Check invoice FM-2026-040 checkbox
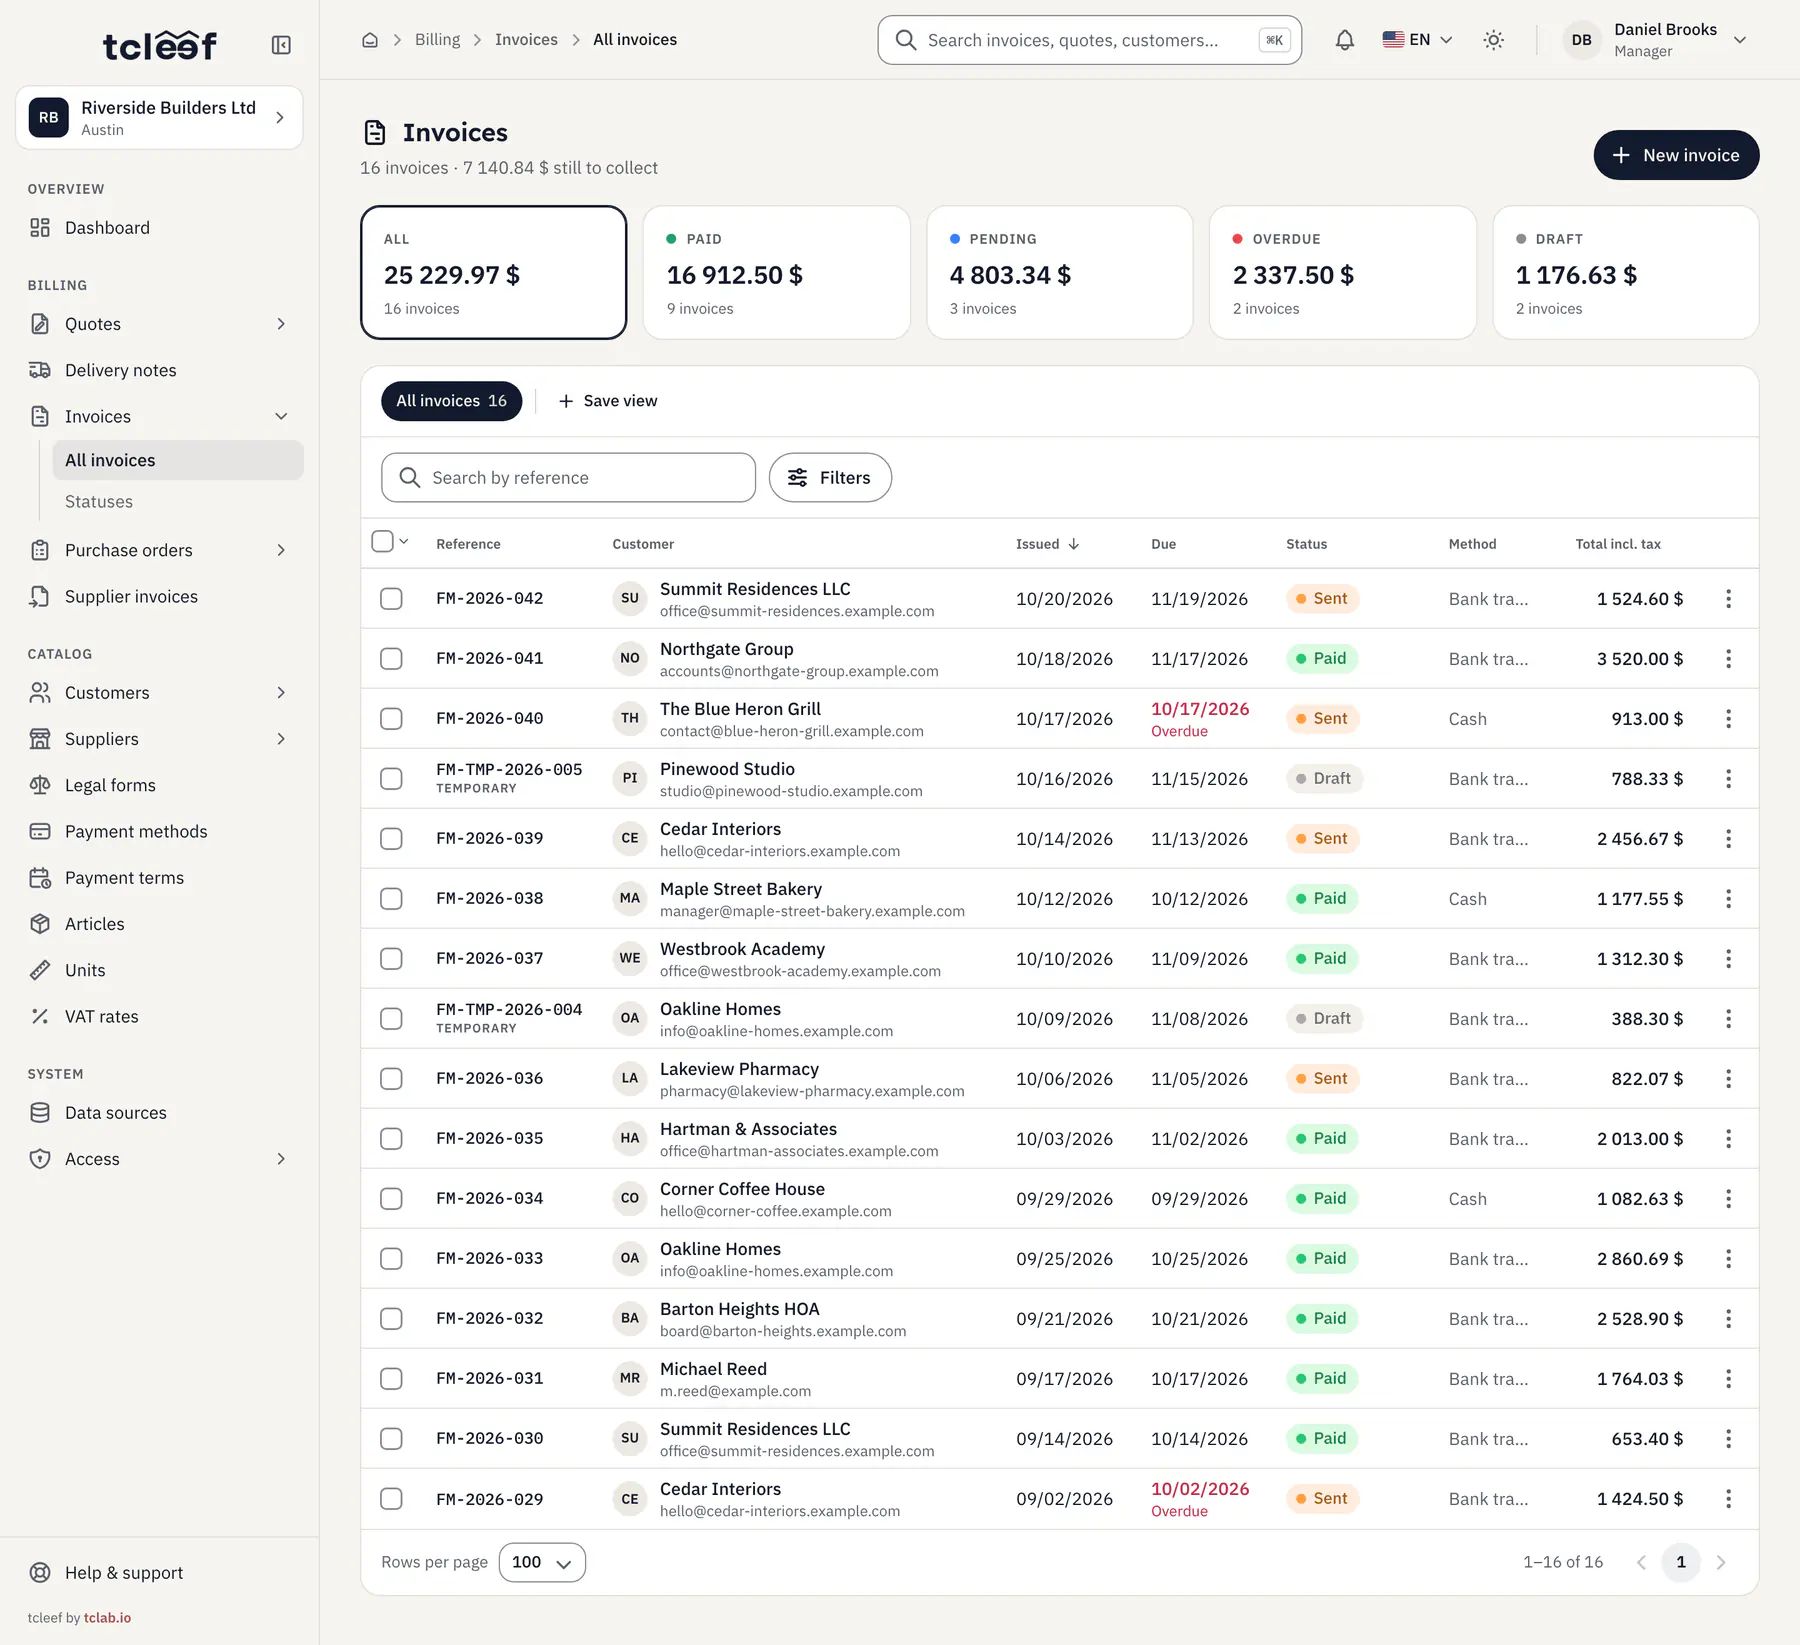This screenshot has height=1645, width=1800. click(x=391, y=719)
